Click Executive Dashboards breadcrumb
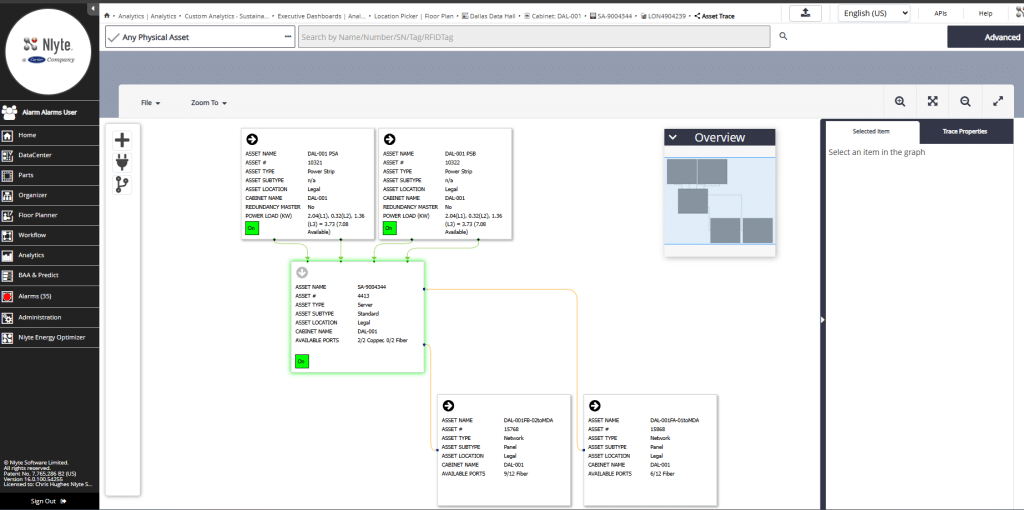1024x510 pixels. click(x=323, y=16)
